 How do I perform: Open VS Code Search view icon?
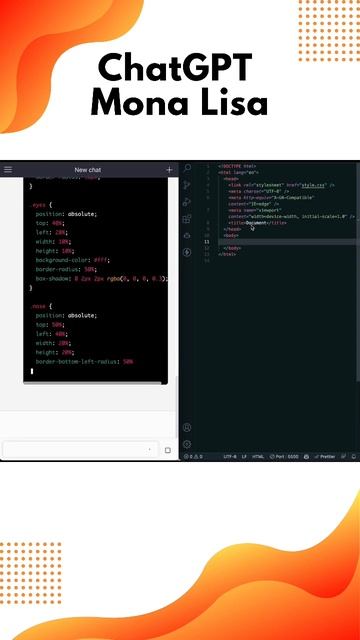click(187, 168)
